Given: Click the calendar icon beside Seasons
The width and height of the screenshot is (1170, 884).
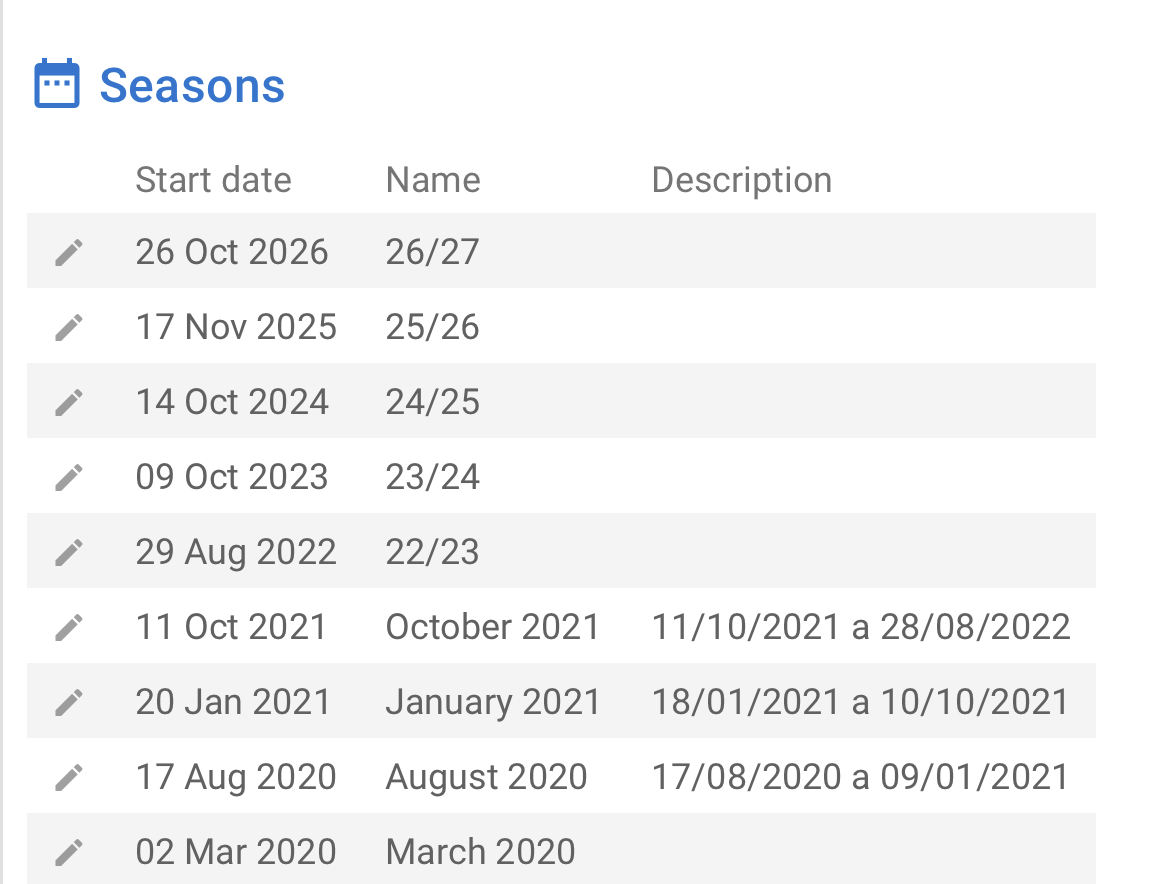Looking at the screenshot, I should (57, 84).
